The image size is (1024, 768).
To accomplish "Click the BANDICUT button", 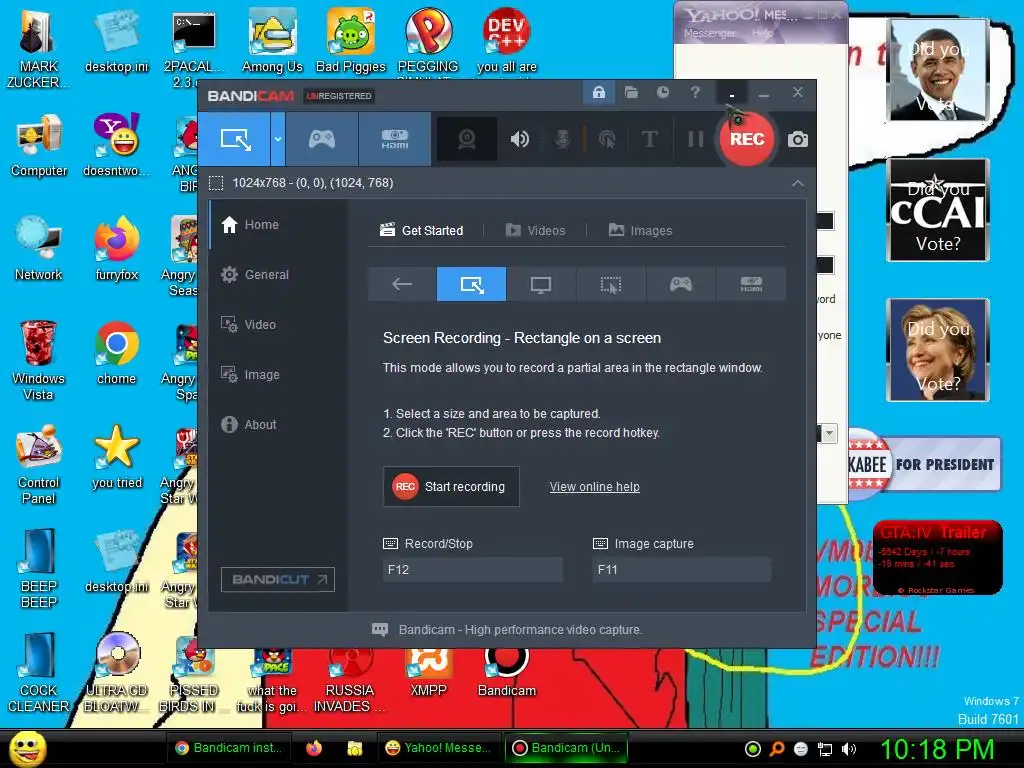I will [x=278, y=579].
